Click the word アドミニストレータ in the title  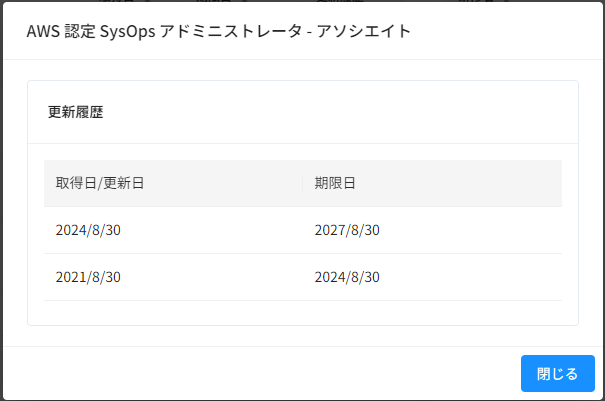[231, 31]
